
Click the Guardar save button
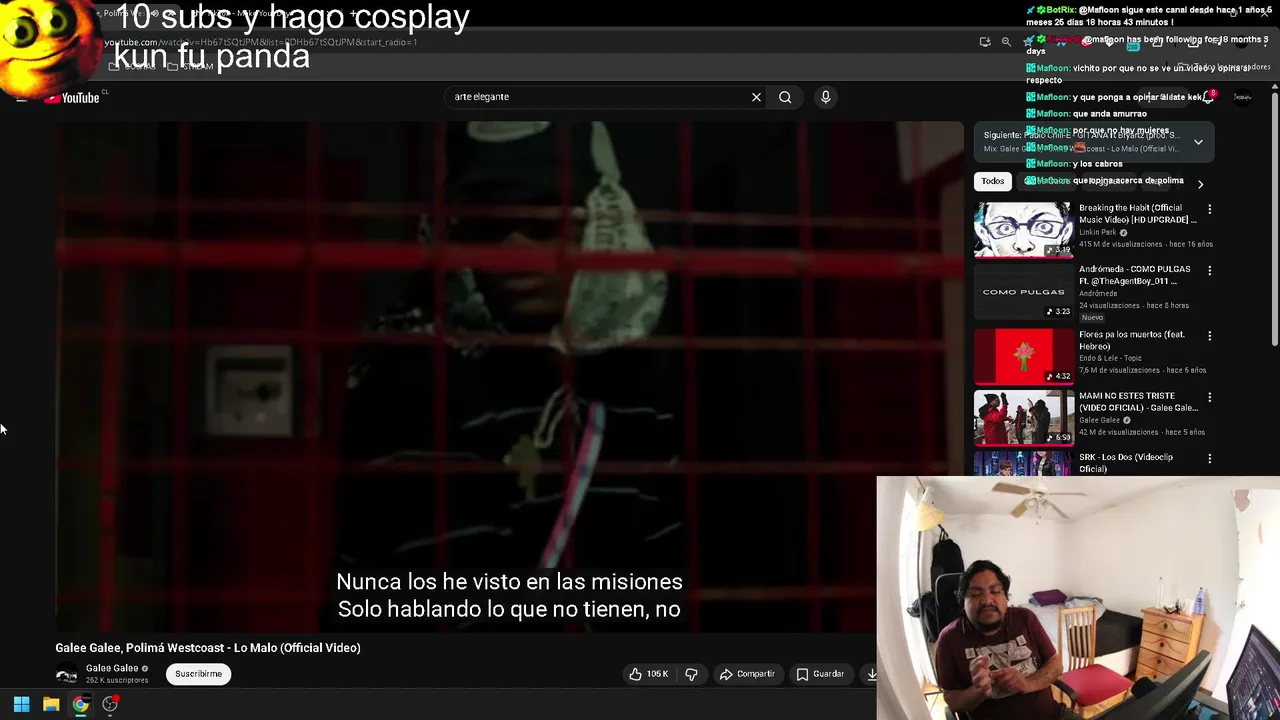(x=820, y=674)
